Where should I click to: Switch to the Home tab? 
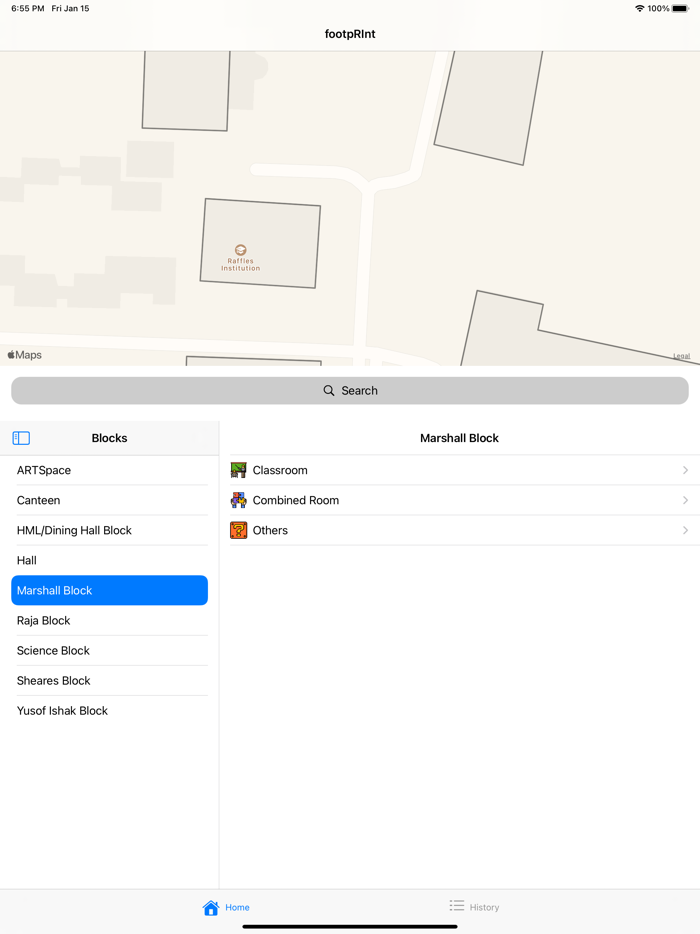pos(226,907)
